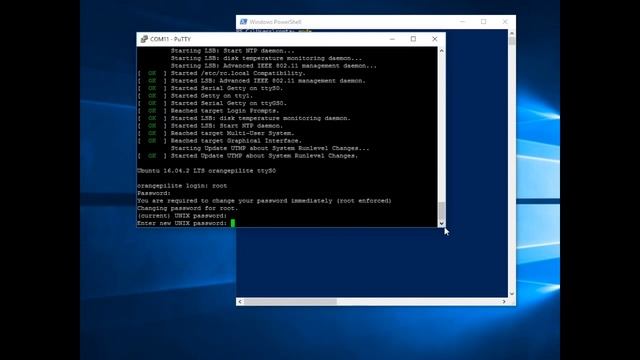Minimize the COM11 PuTTY window
The height and width of the screenshot is (360, 640).
coord(392,39)
